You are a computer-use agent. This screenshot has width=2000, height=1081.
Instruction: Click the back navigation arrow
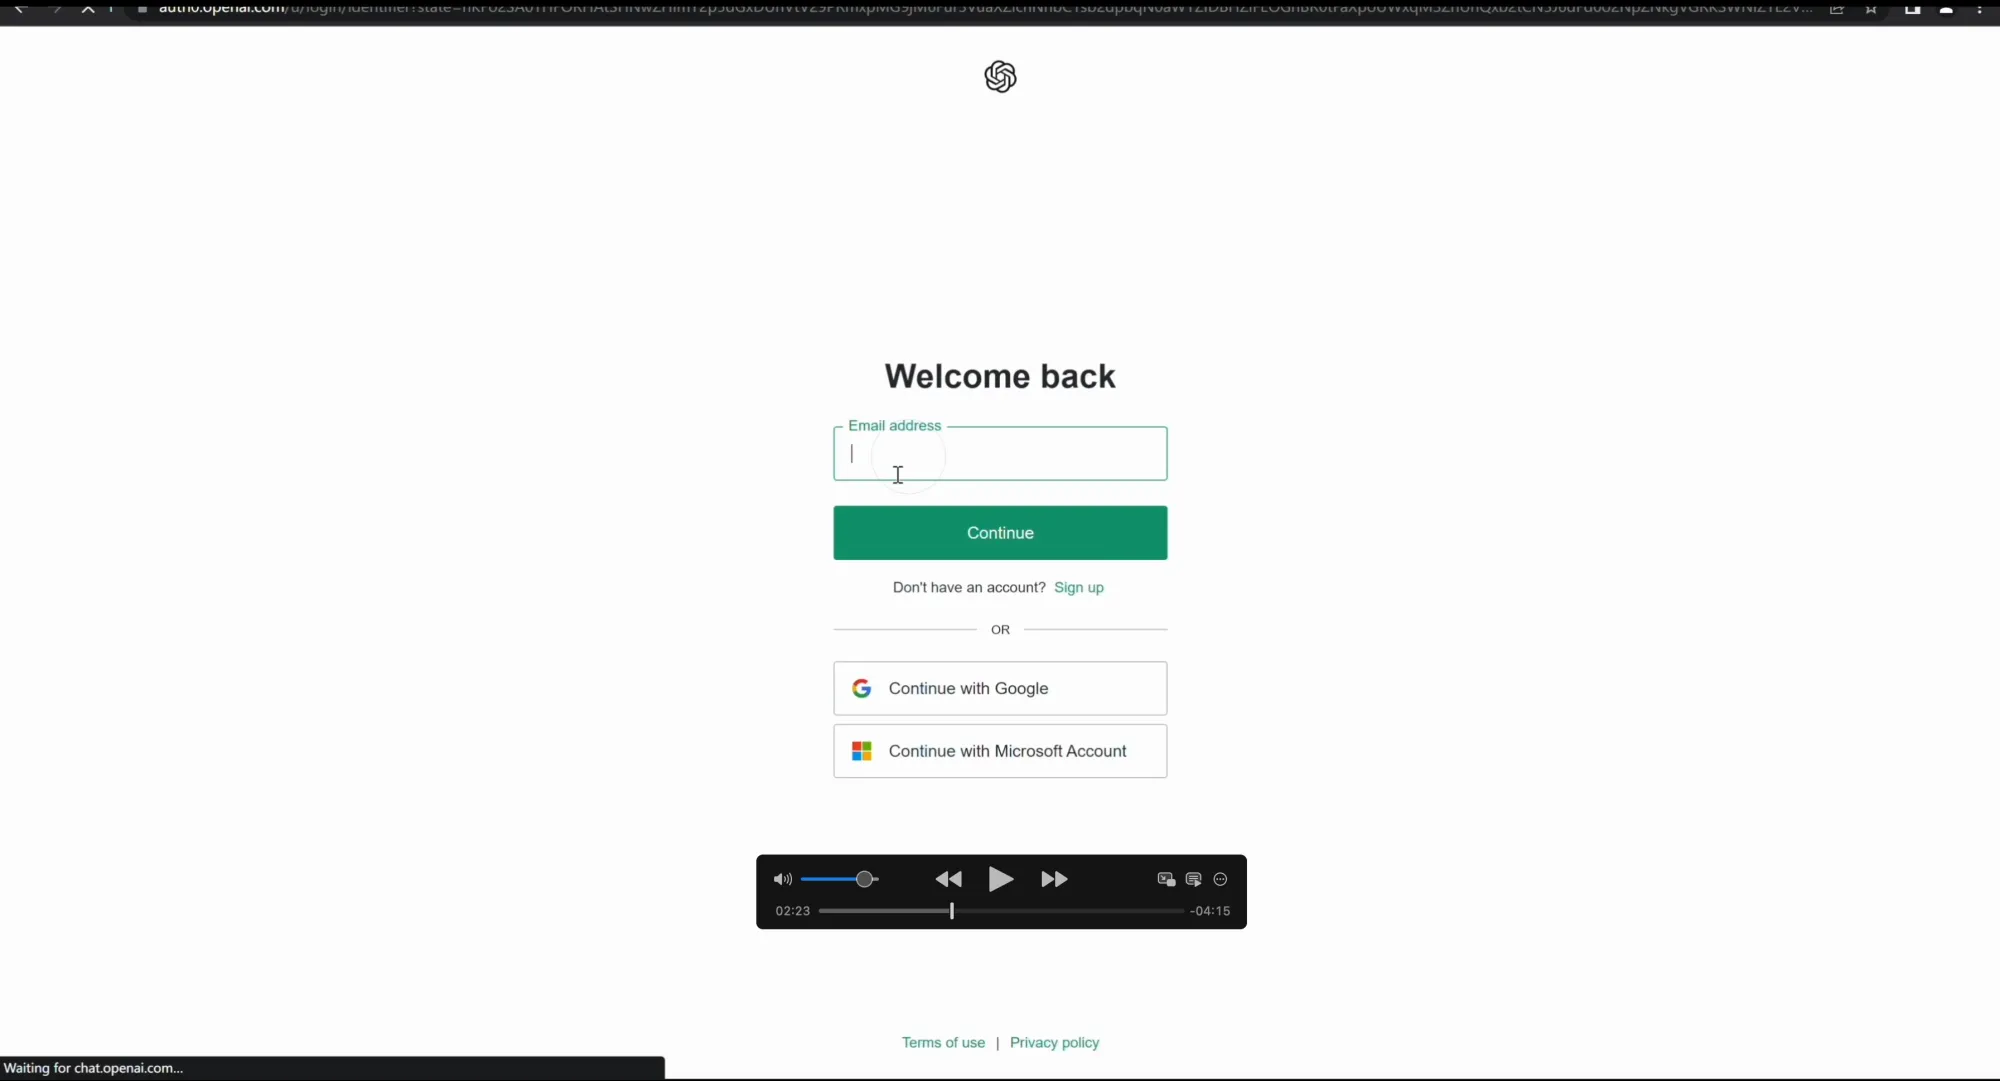point(22,10)
